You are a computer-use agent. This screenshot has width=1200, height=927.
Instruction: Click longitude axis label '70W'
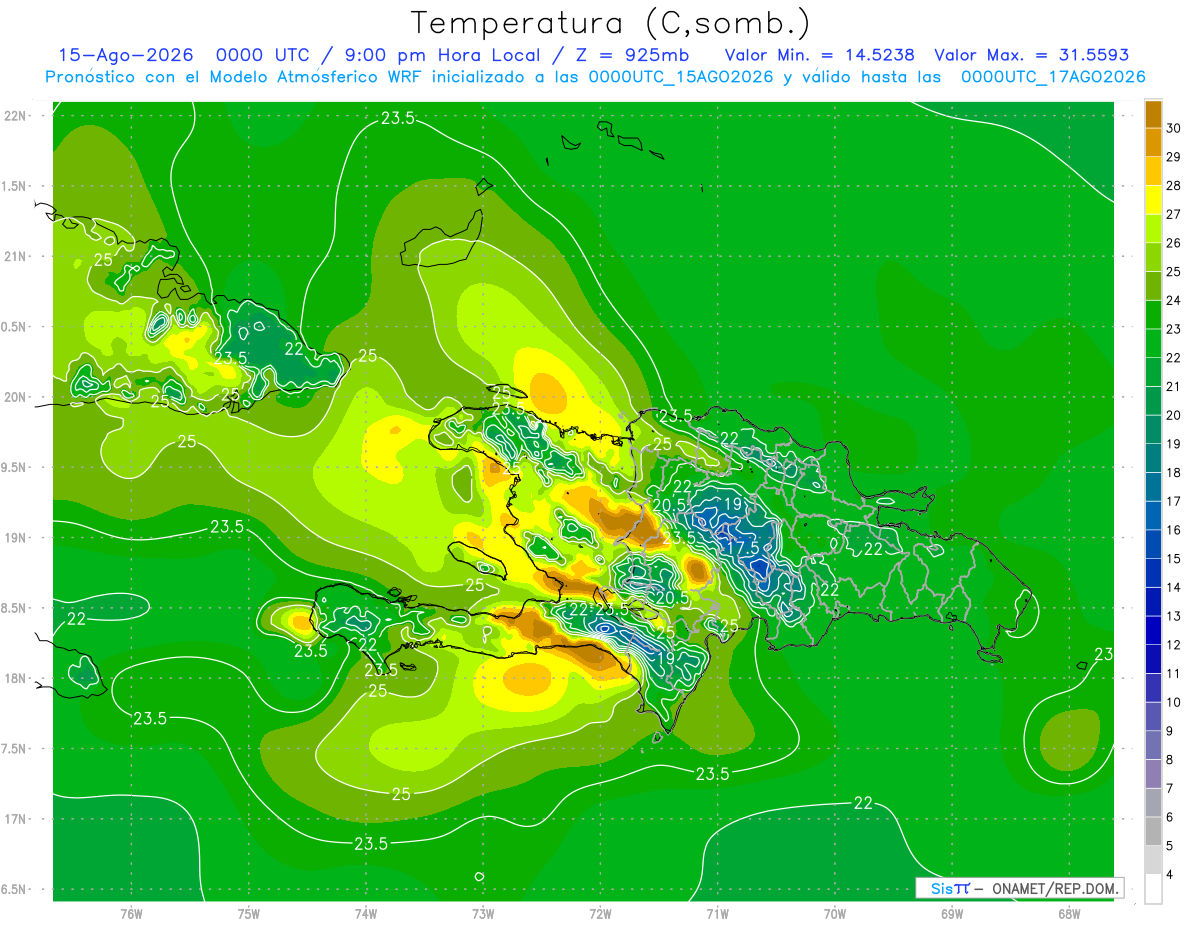pos(835,913)
